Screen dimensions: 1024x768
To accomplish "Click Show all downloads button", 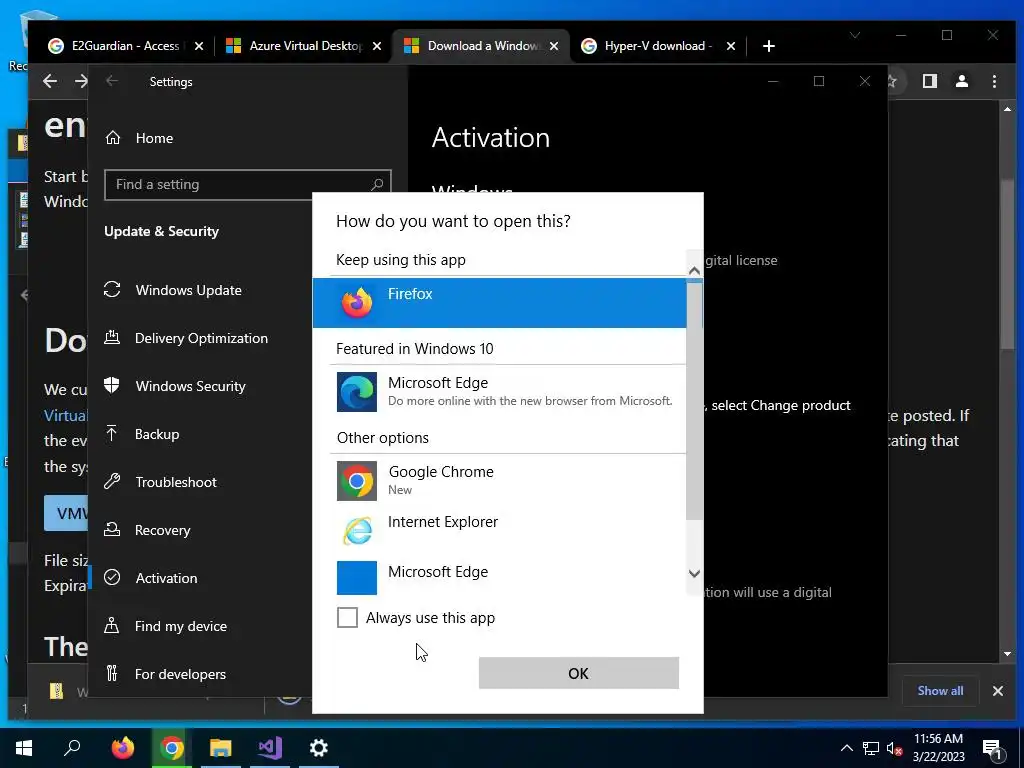I will (940, 690).
